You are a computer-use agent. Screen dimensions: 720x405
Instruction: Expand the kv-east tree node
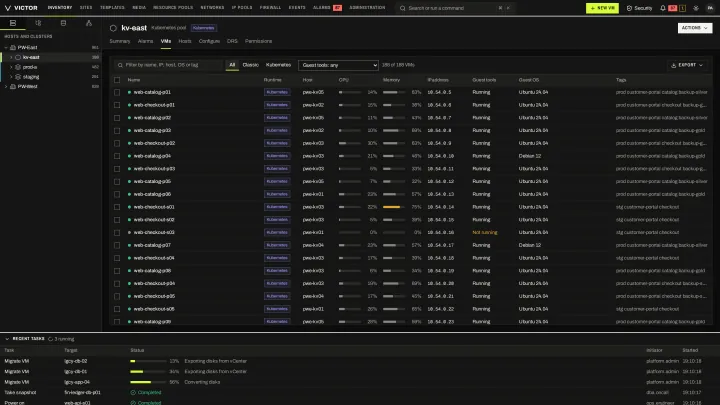pyautogui.click(x=11, y=57)
